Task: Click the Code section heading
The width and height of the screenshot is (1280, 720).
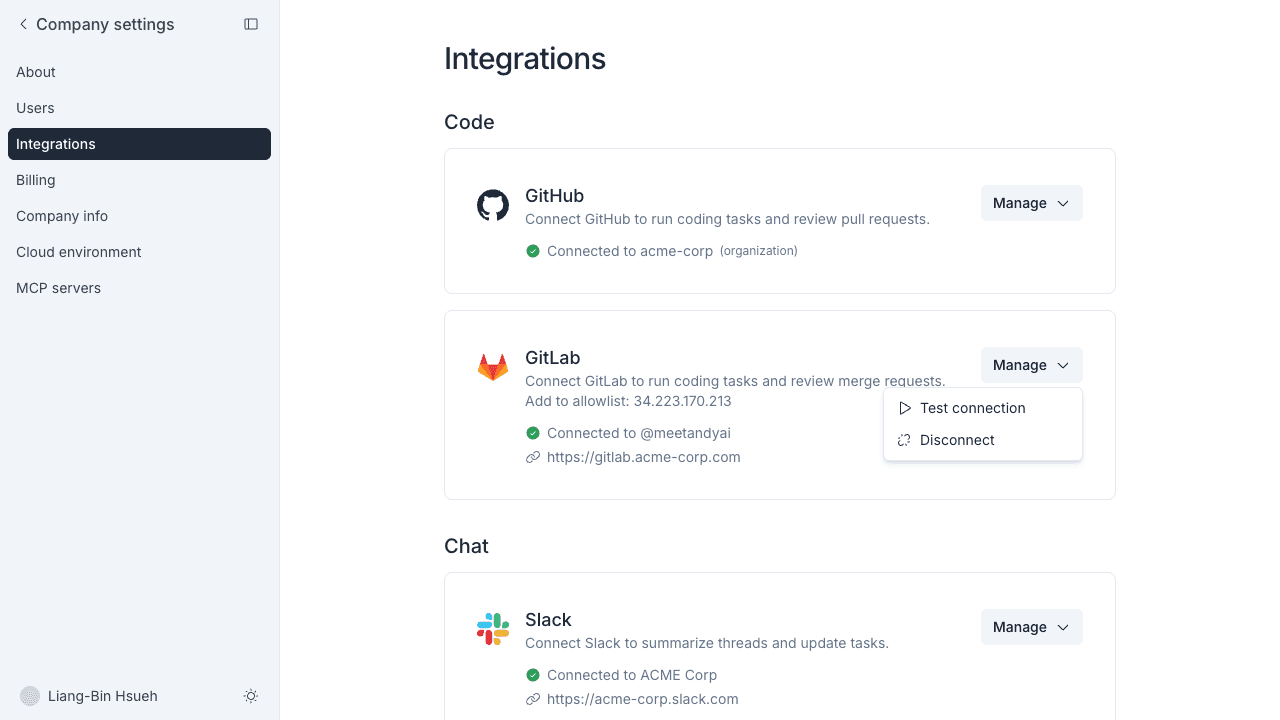Action: (469, 122)
